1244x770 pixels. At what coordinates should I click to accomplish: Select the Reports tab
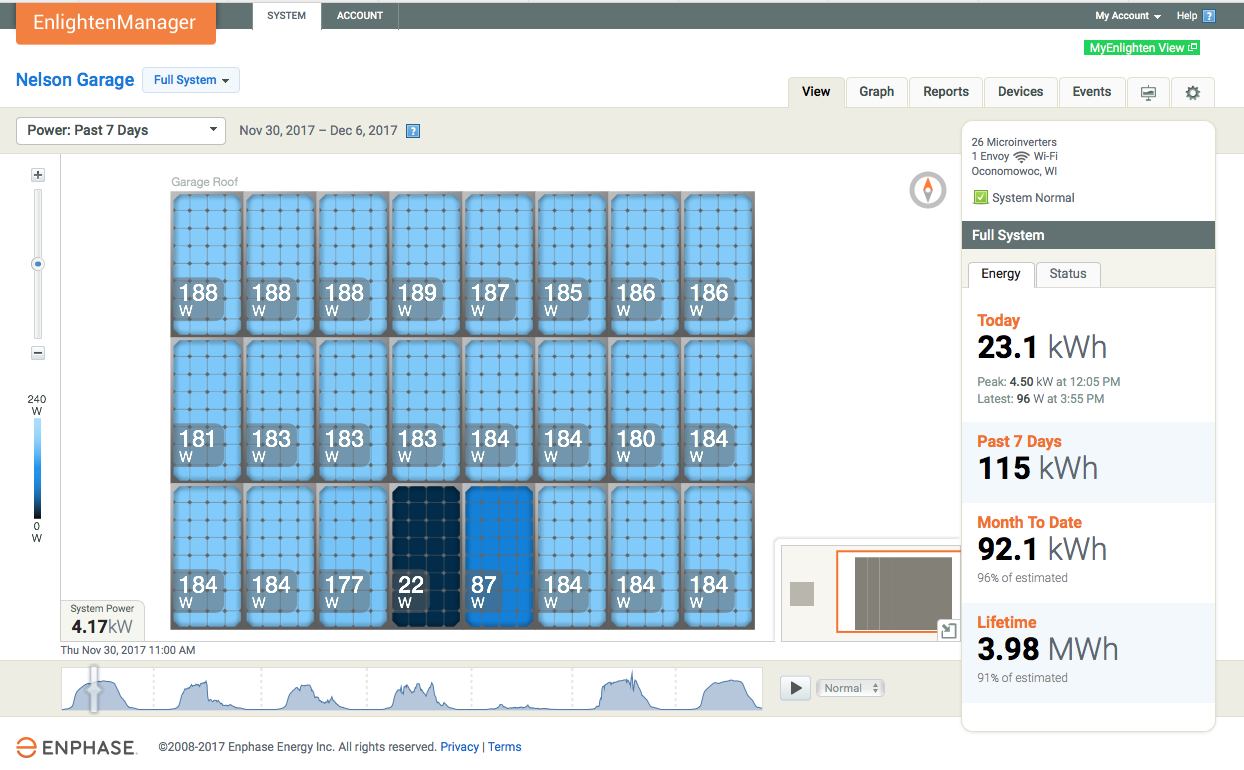946,92
